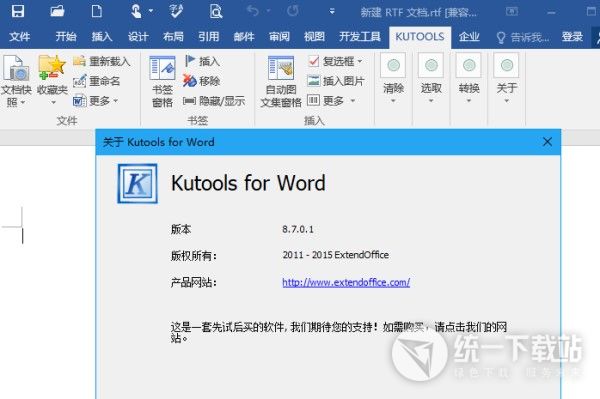Click the Save icon in quick access toolbar

click(18, 11)
